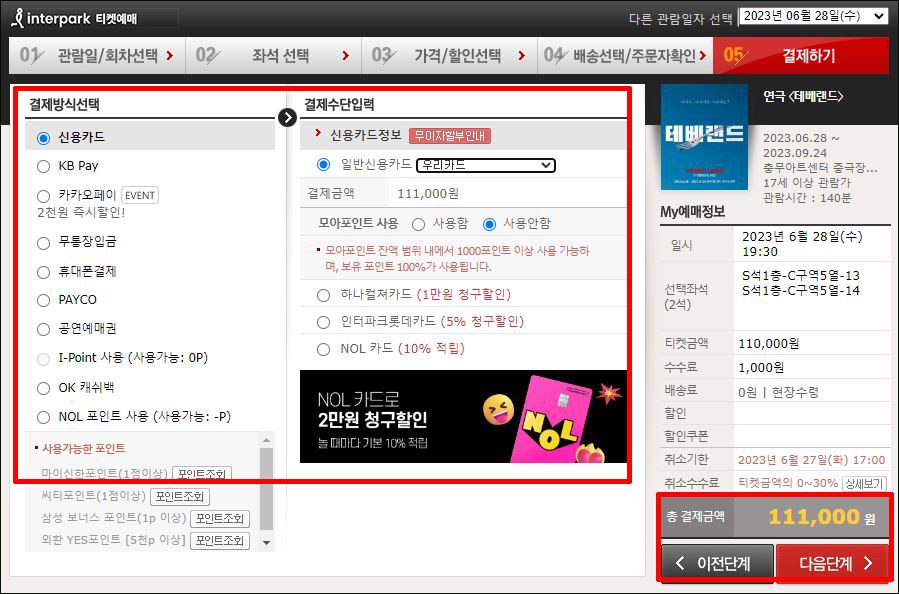Select 인터파크롯데카드 5% discount option

coord(323,322)
